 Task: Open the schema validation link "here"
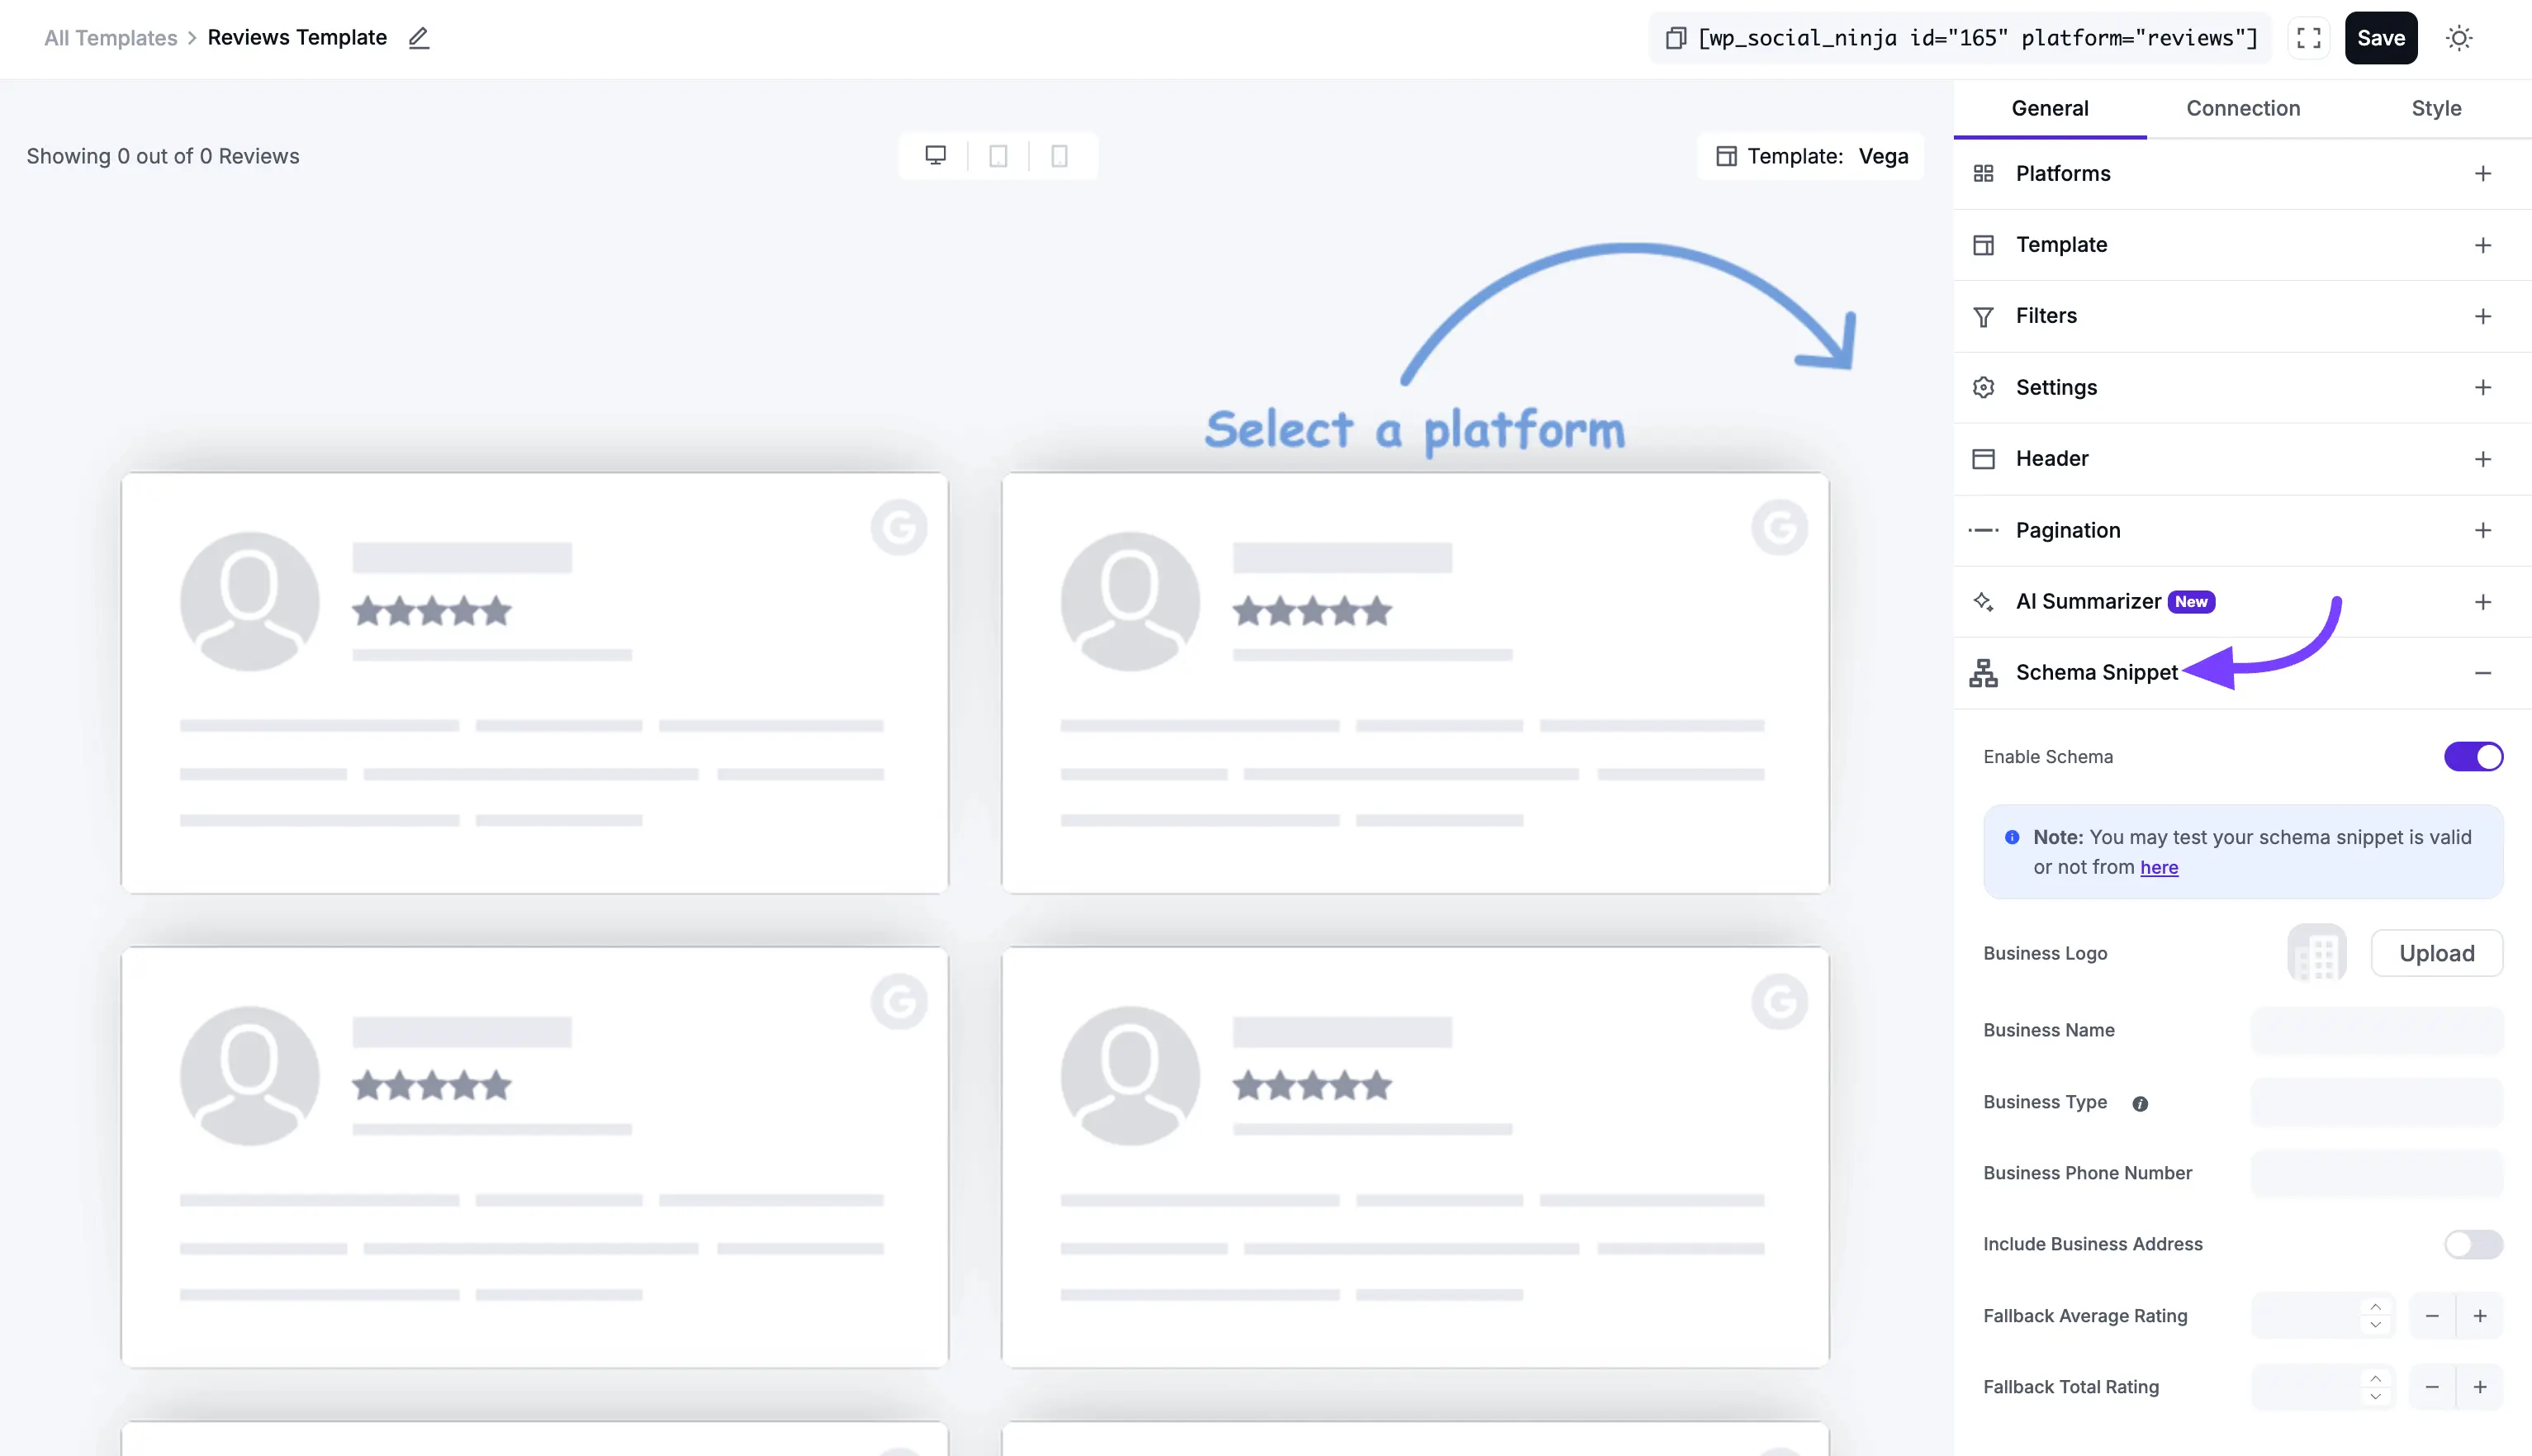(x=2159, y=867)
